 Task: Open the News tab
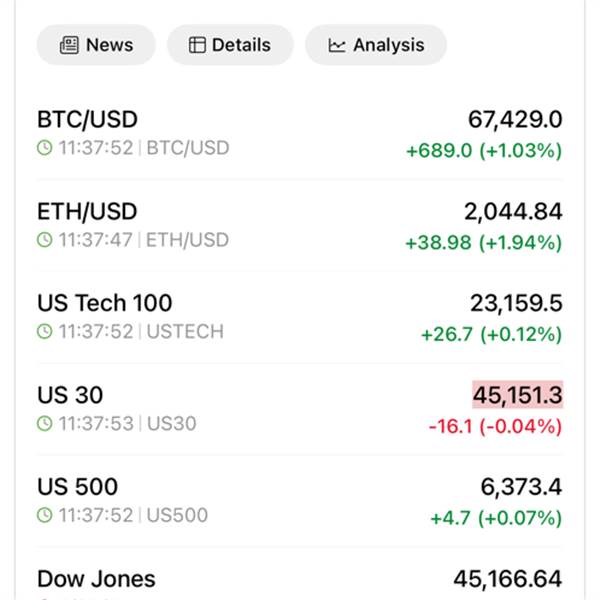pos(96,45)
